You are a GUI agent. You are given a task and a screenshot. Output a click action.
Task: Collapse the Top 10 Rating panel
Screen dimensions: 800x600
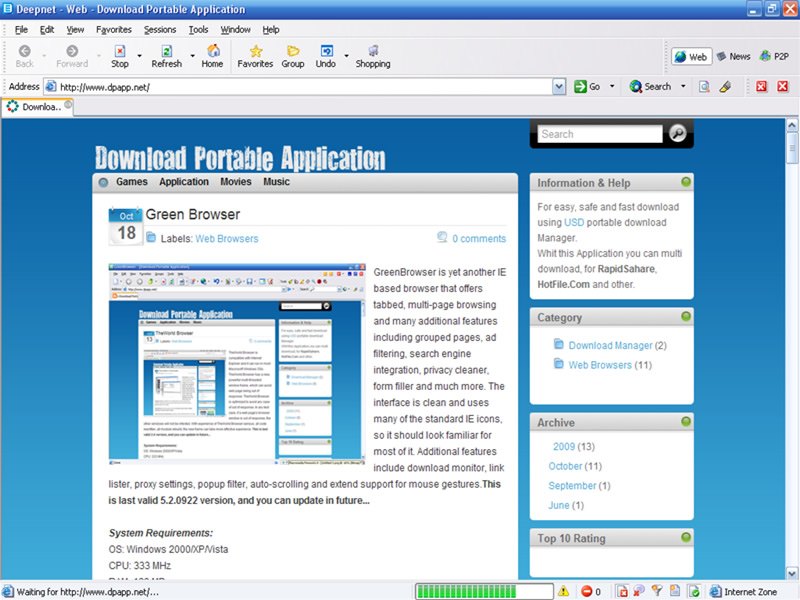pos(686,537)
